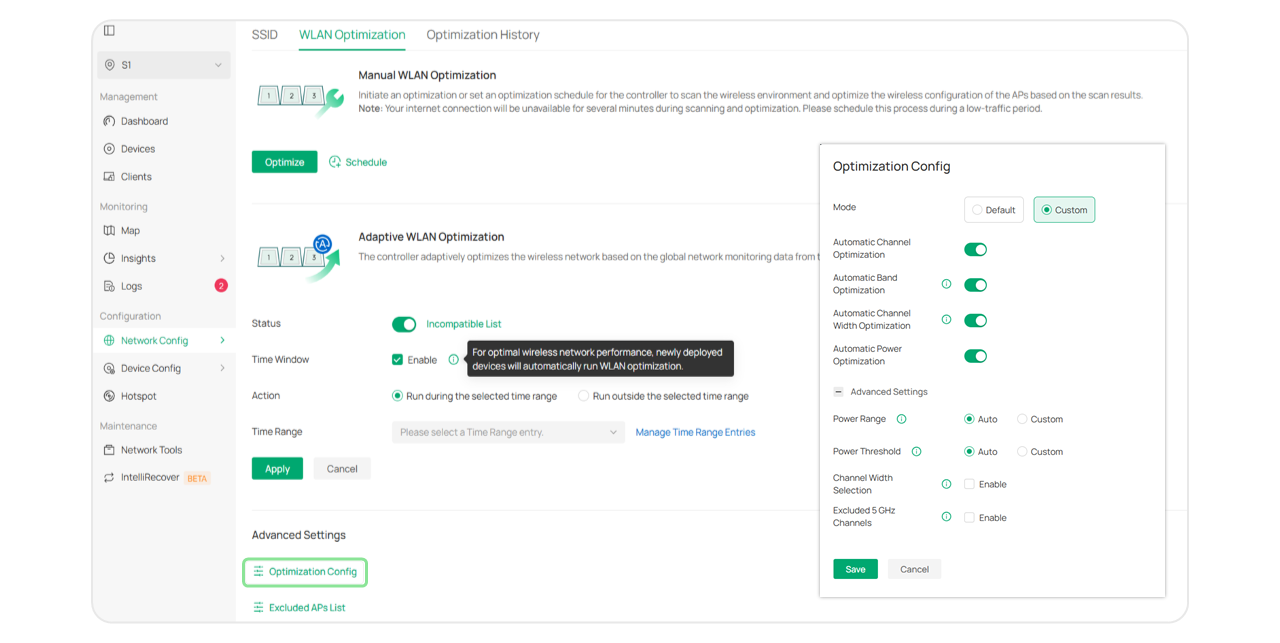Open the Devices page
Screen dimensions: 1280x643
click(x=138, y=149)
